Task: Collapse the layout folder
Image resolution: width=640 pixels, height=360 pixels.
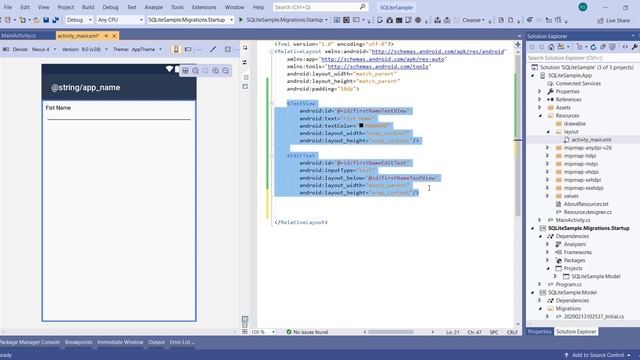Action: [548, 132]
